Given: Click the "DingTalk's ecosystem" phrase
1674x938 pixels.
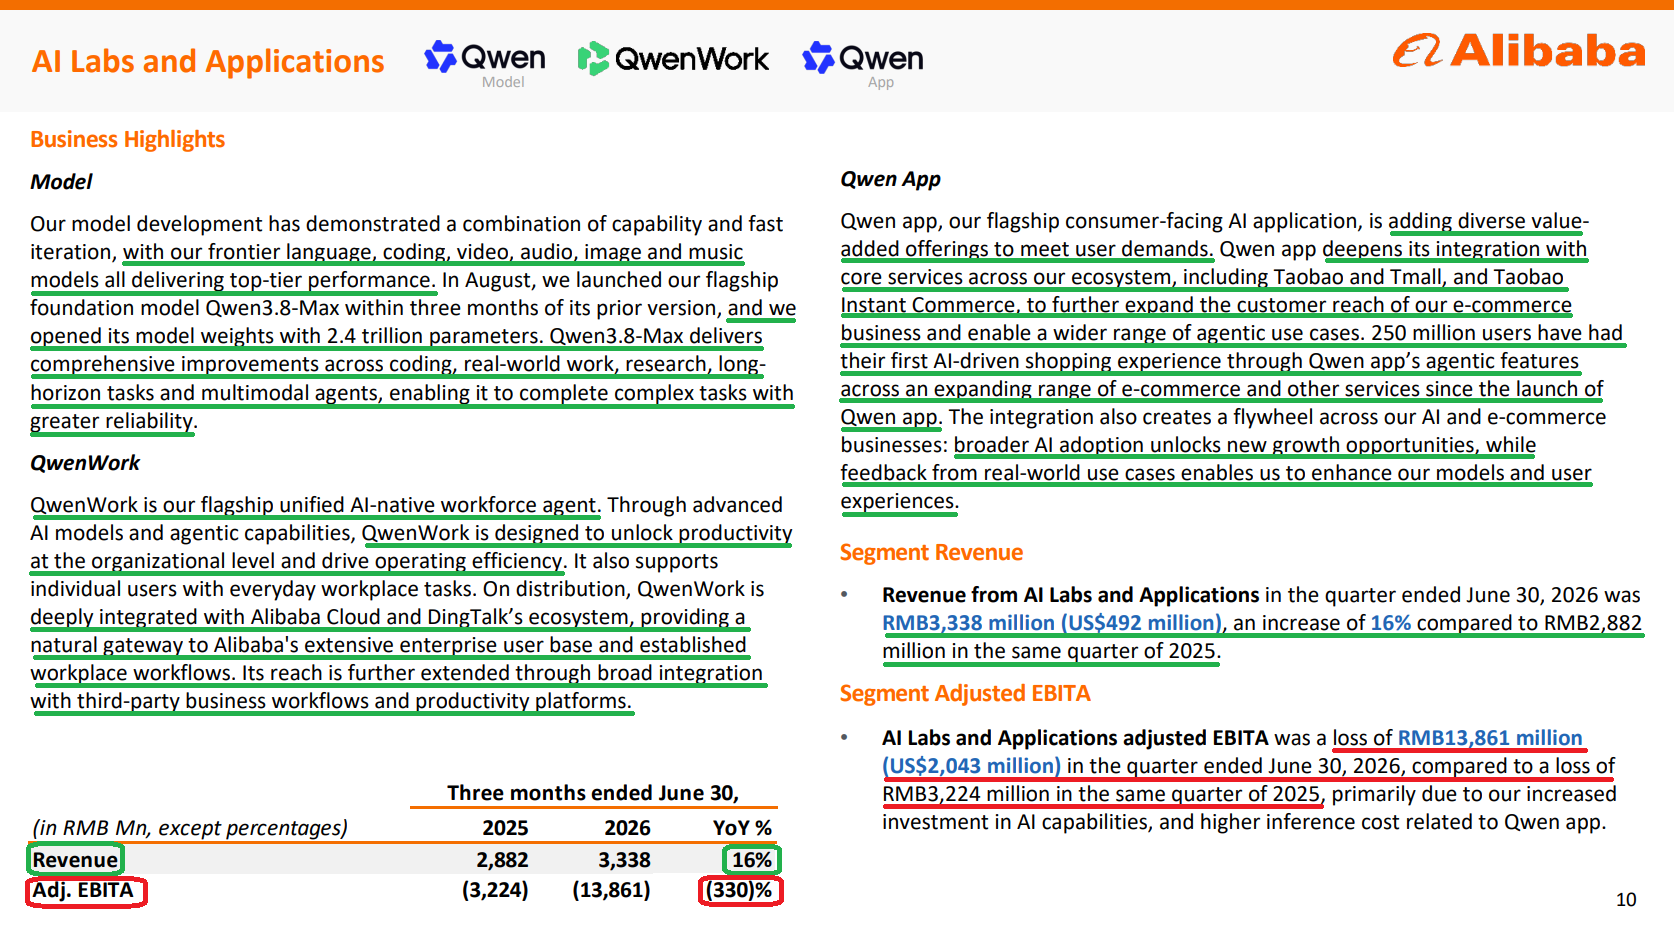Looking at the screenshot, I should [x=530, y=617].
